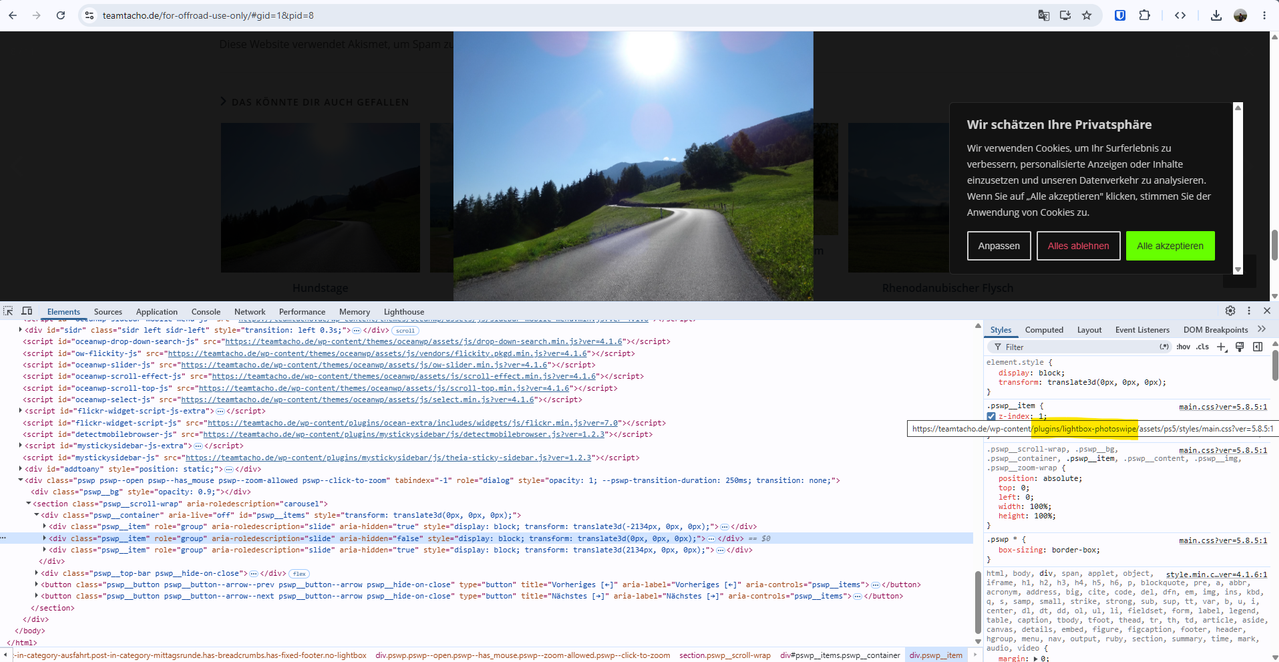Viewport: 1279px width, 662px height.
Task: Collapse the div pswp__container node
Action: tap(37, 515)
